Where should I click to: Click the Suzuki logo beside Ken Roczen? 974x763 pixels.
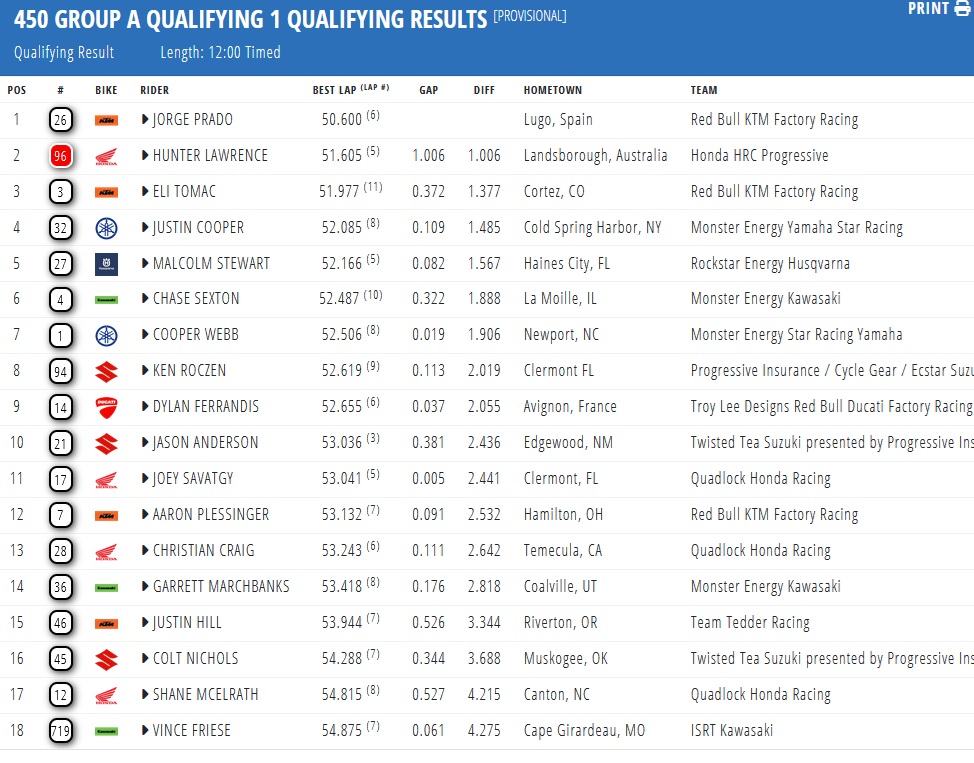[x=106, y=371]
